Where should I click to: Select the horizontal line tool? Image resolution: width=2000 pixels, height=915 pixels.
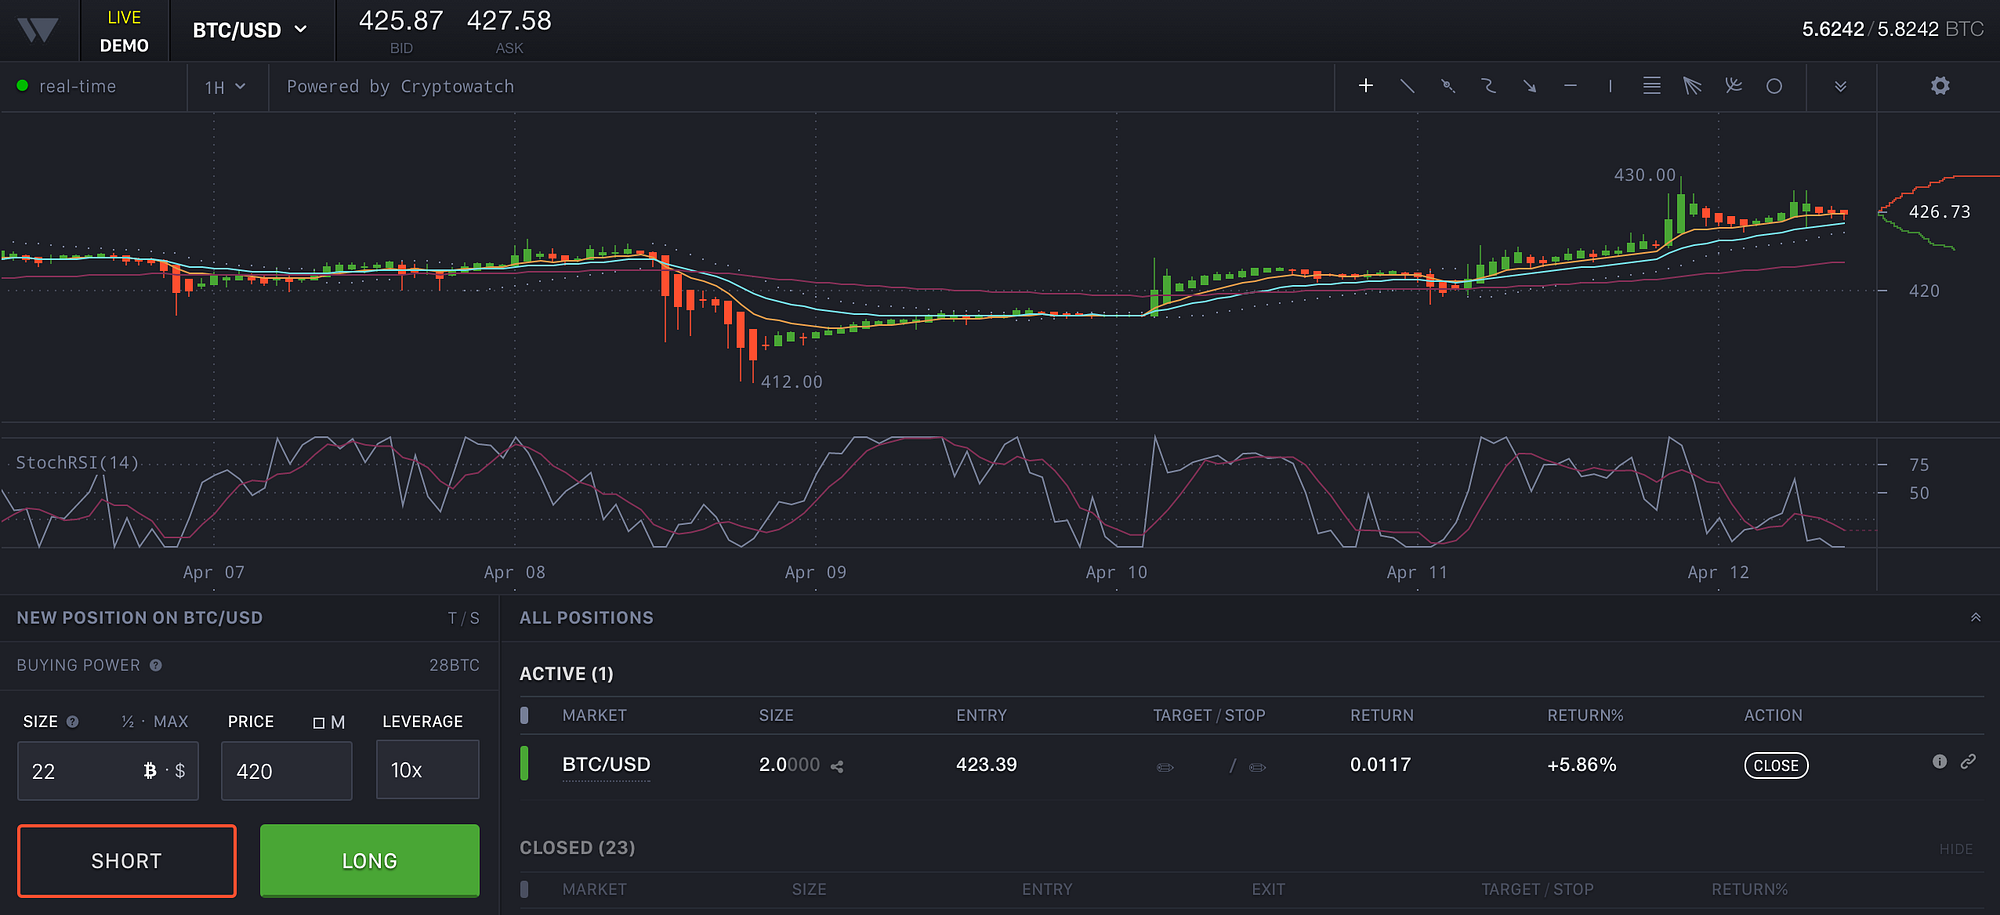point(1570,86)
